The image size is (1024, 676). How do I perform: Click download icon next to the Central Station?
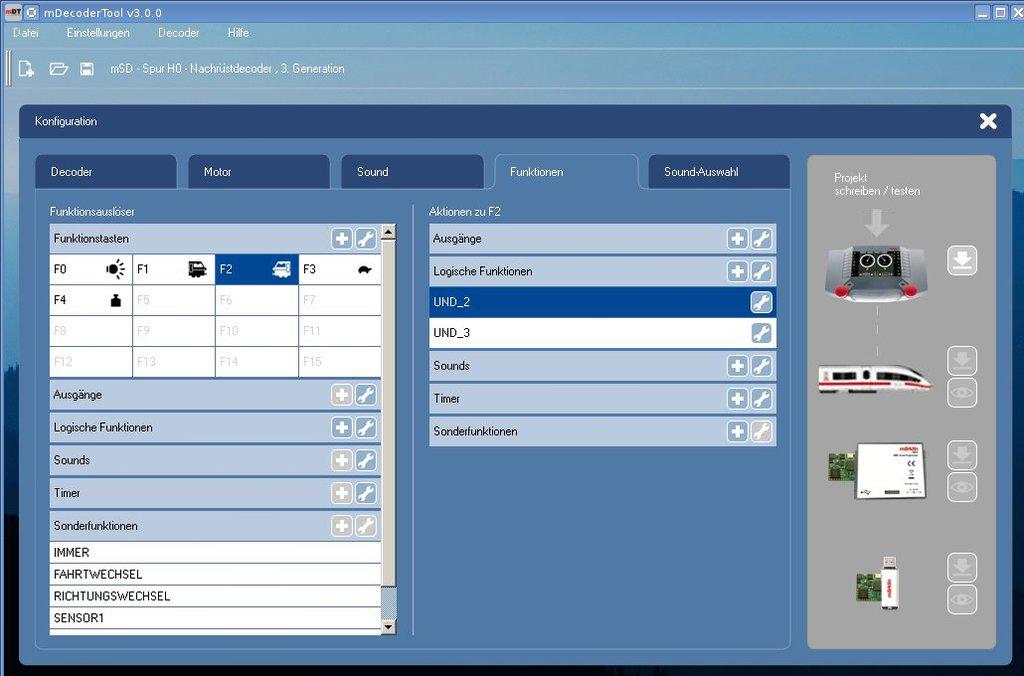(962, 261)
